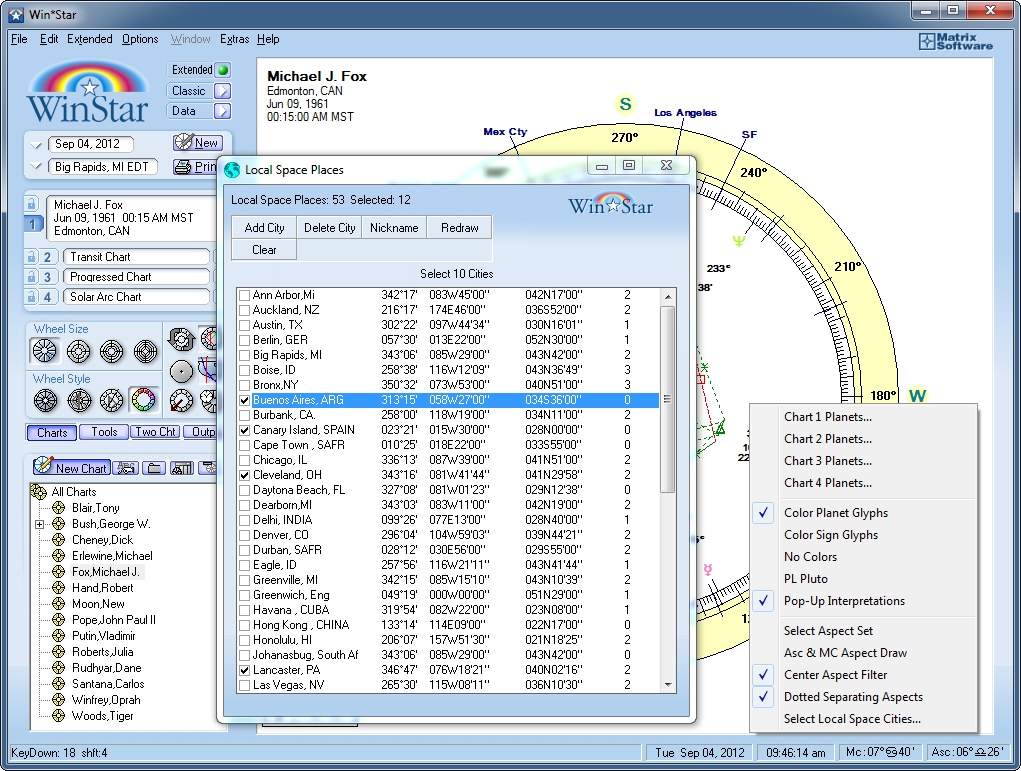Choose Chart 1 Planets... in the context menu
This screenshot has height=771, width=1021.
point(828,417)
